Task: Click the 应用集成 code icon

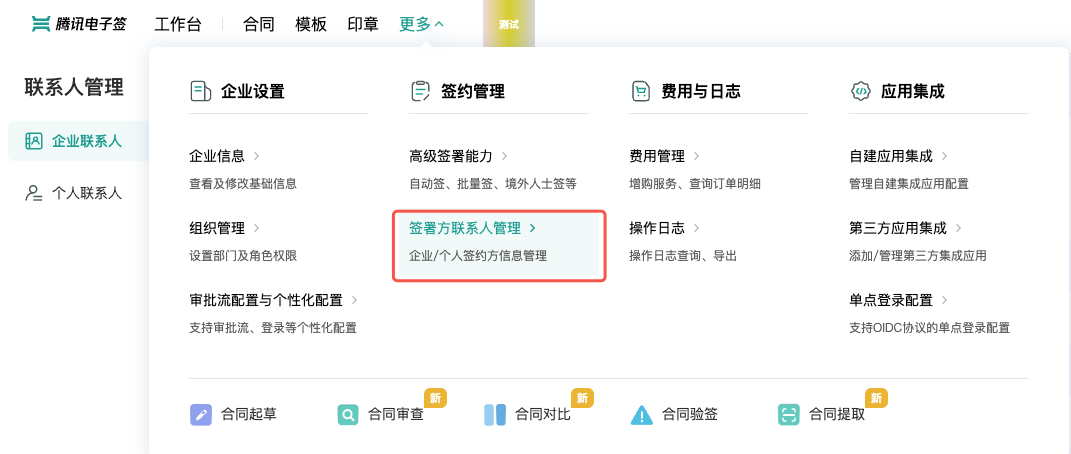Action: pyautogui.click(x=860, y=91)
